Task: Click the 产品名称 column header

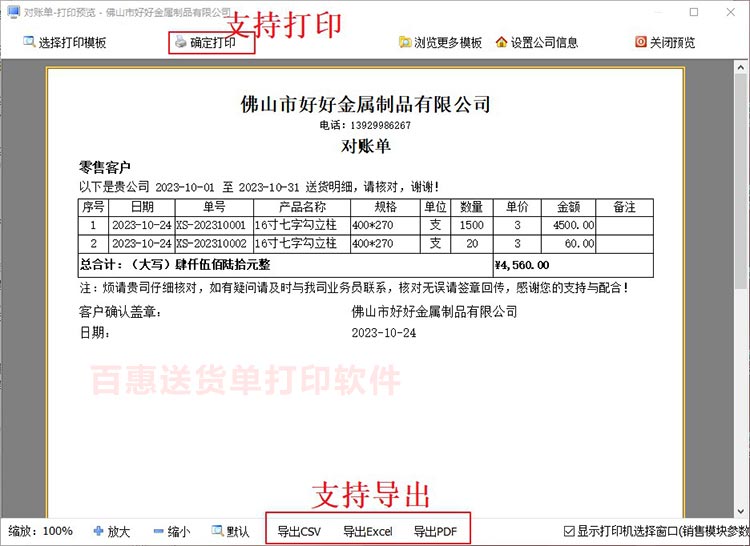Action: click(302, 207)
